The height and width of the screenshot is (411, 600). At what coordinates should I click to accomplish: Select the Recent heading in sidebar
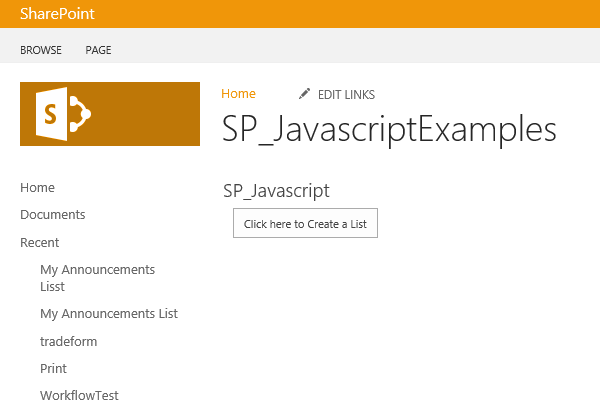coord(39,242)
